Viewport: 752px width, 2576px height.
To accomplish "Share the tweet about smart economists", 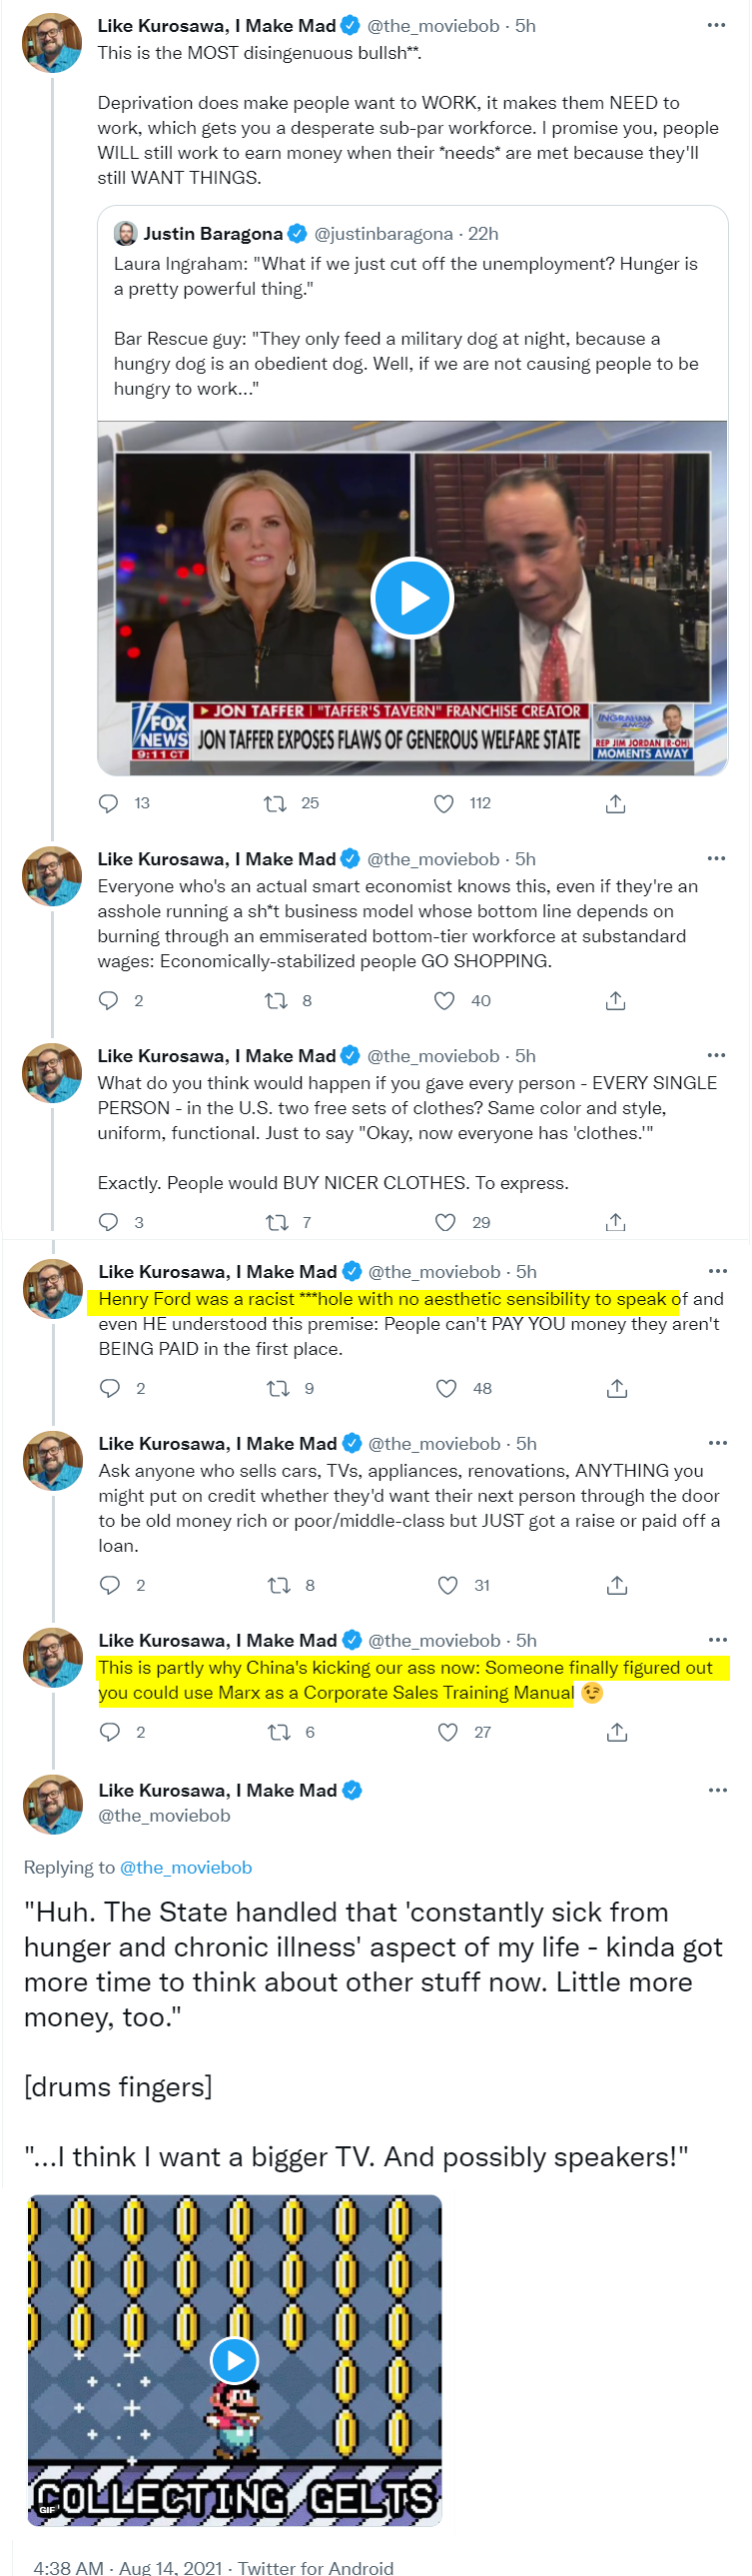I will [x=616, y=1000].
